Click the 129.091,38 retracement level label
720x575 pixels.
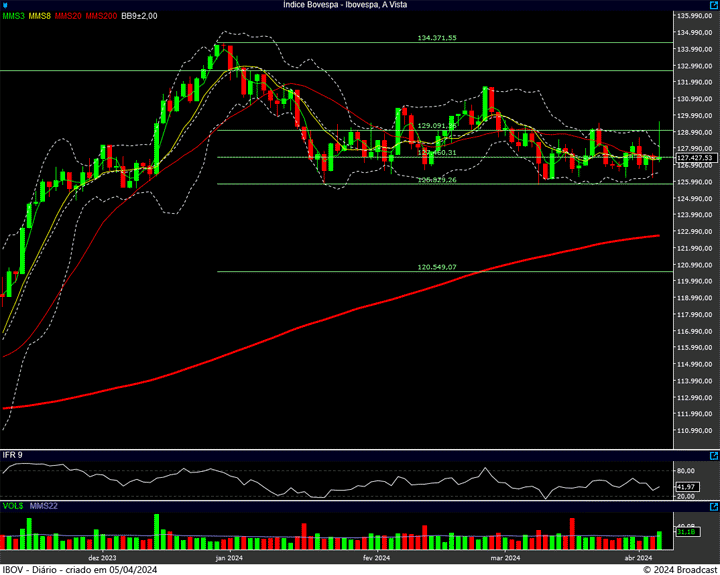(x=436, y=126)
